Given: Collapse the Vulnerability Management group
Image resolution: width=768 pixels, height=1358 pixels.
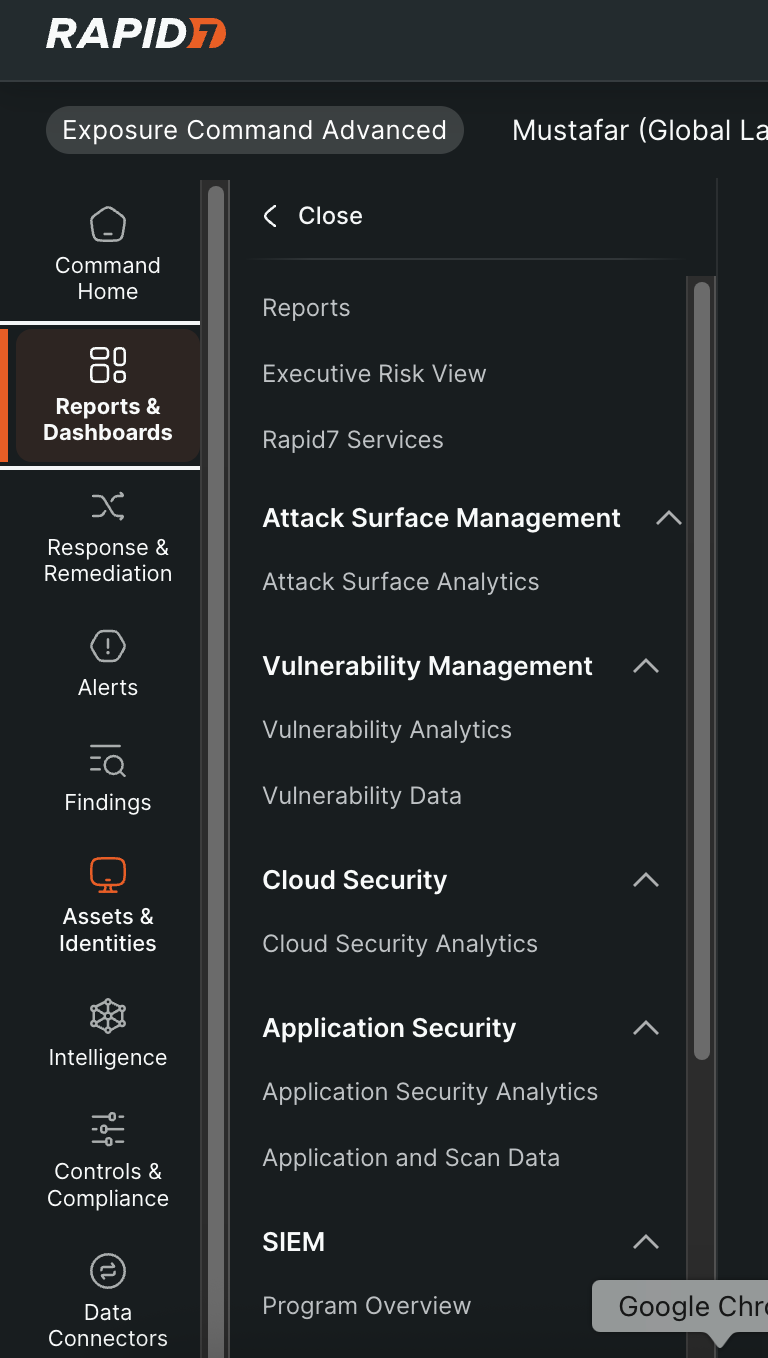Looking at the screenshot, I should (646, 666).
